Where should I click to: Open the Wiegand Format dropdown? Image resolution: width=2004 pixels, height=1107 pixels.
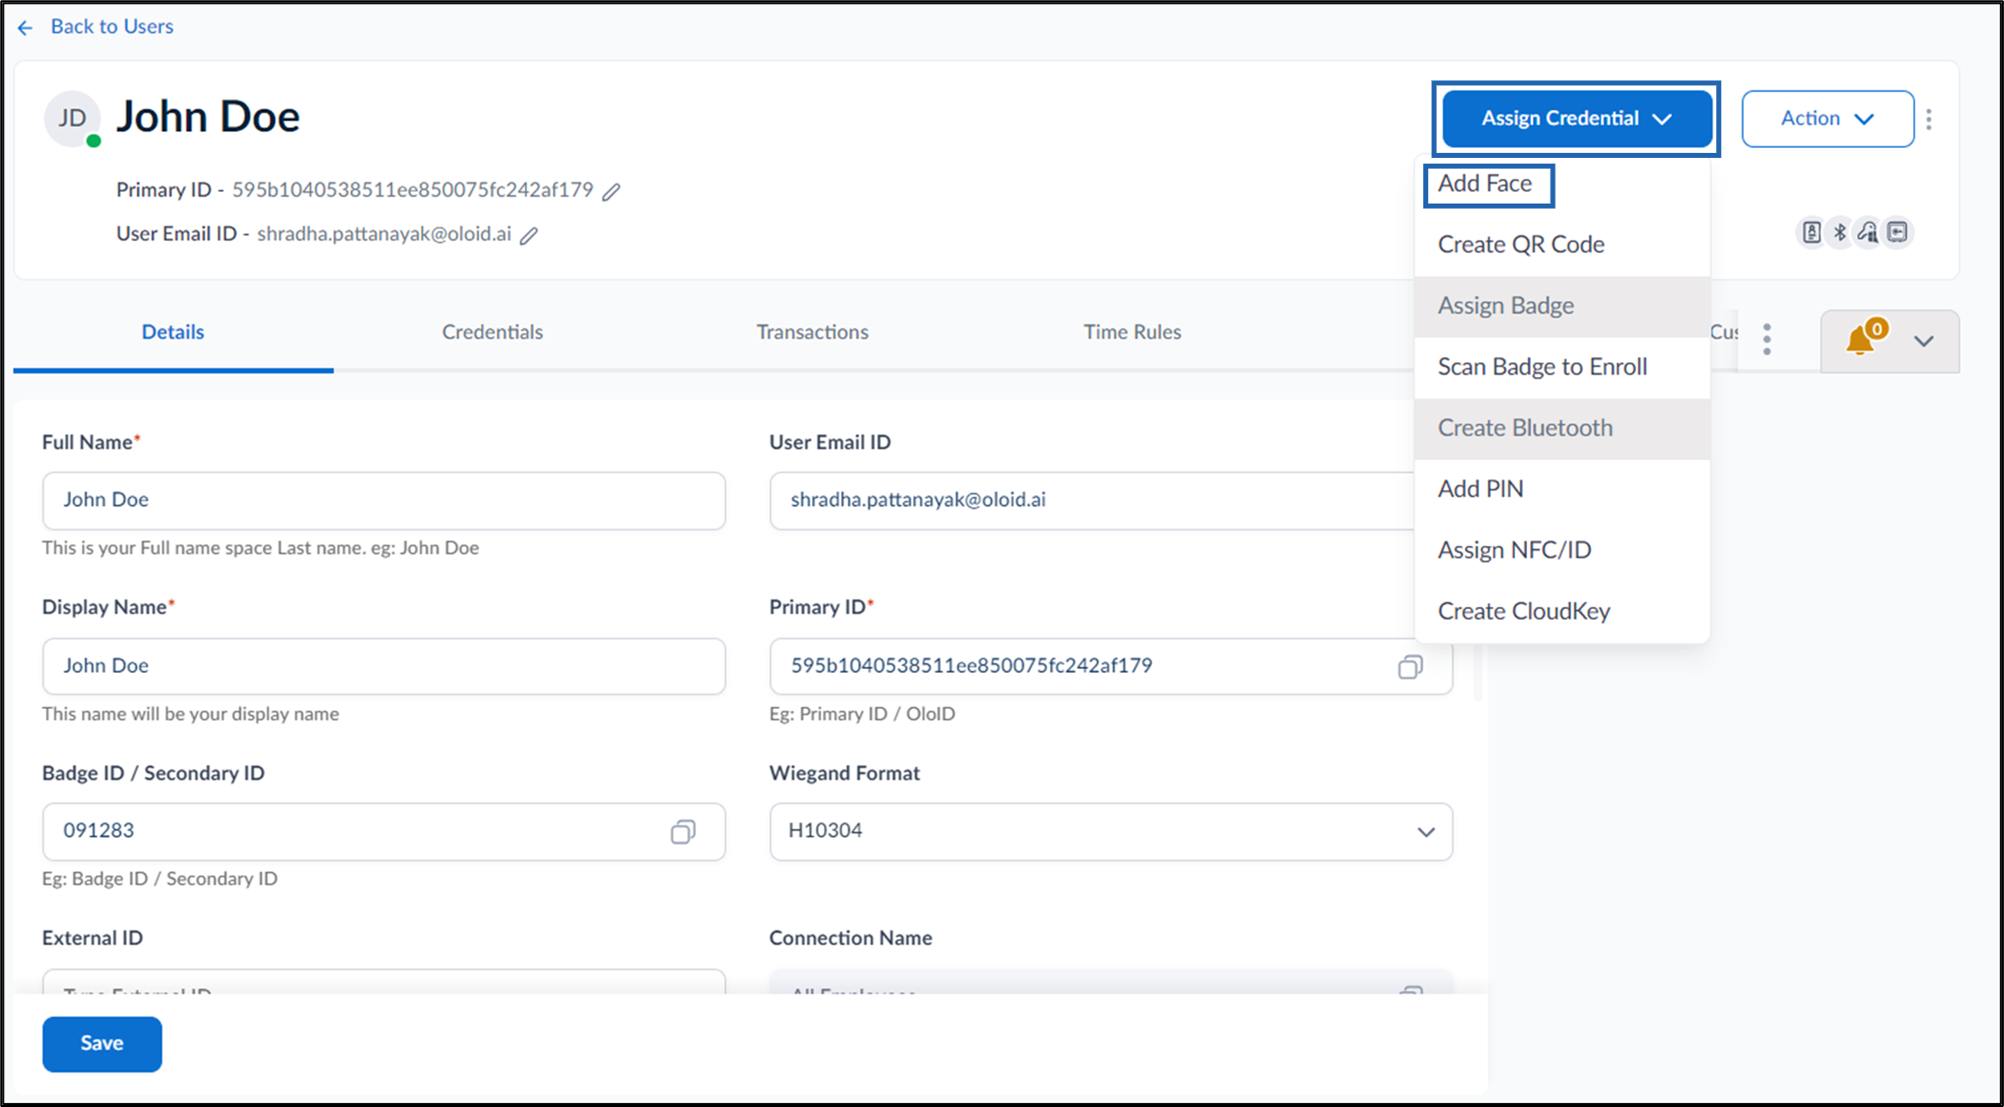(x=1110, y=831)
